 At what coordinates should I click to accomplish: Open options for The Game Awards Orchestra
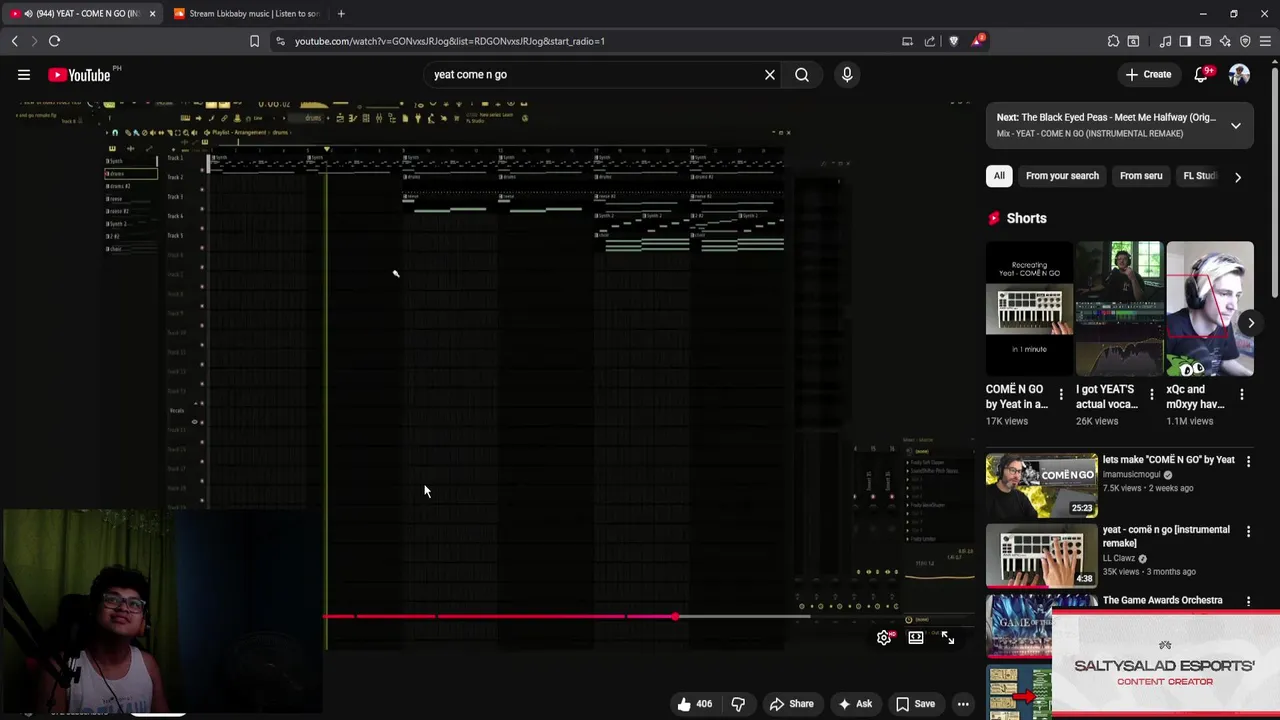[1248, 602]
